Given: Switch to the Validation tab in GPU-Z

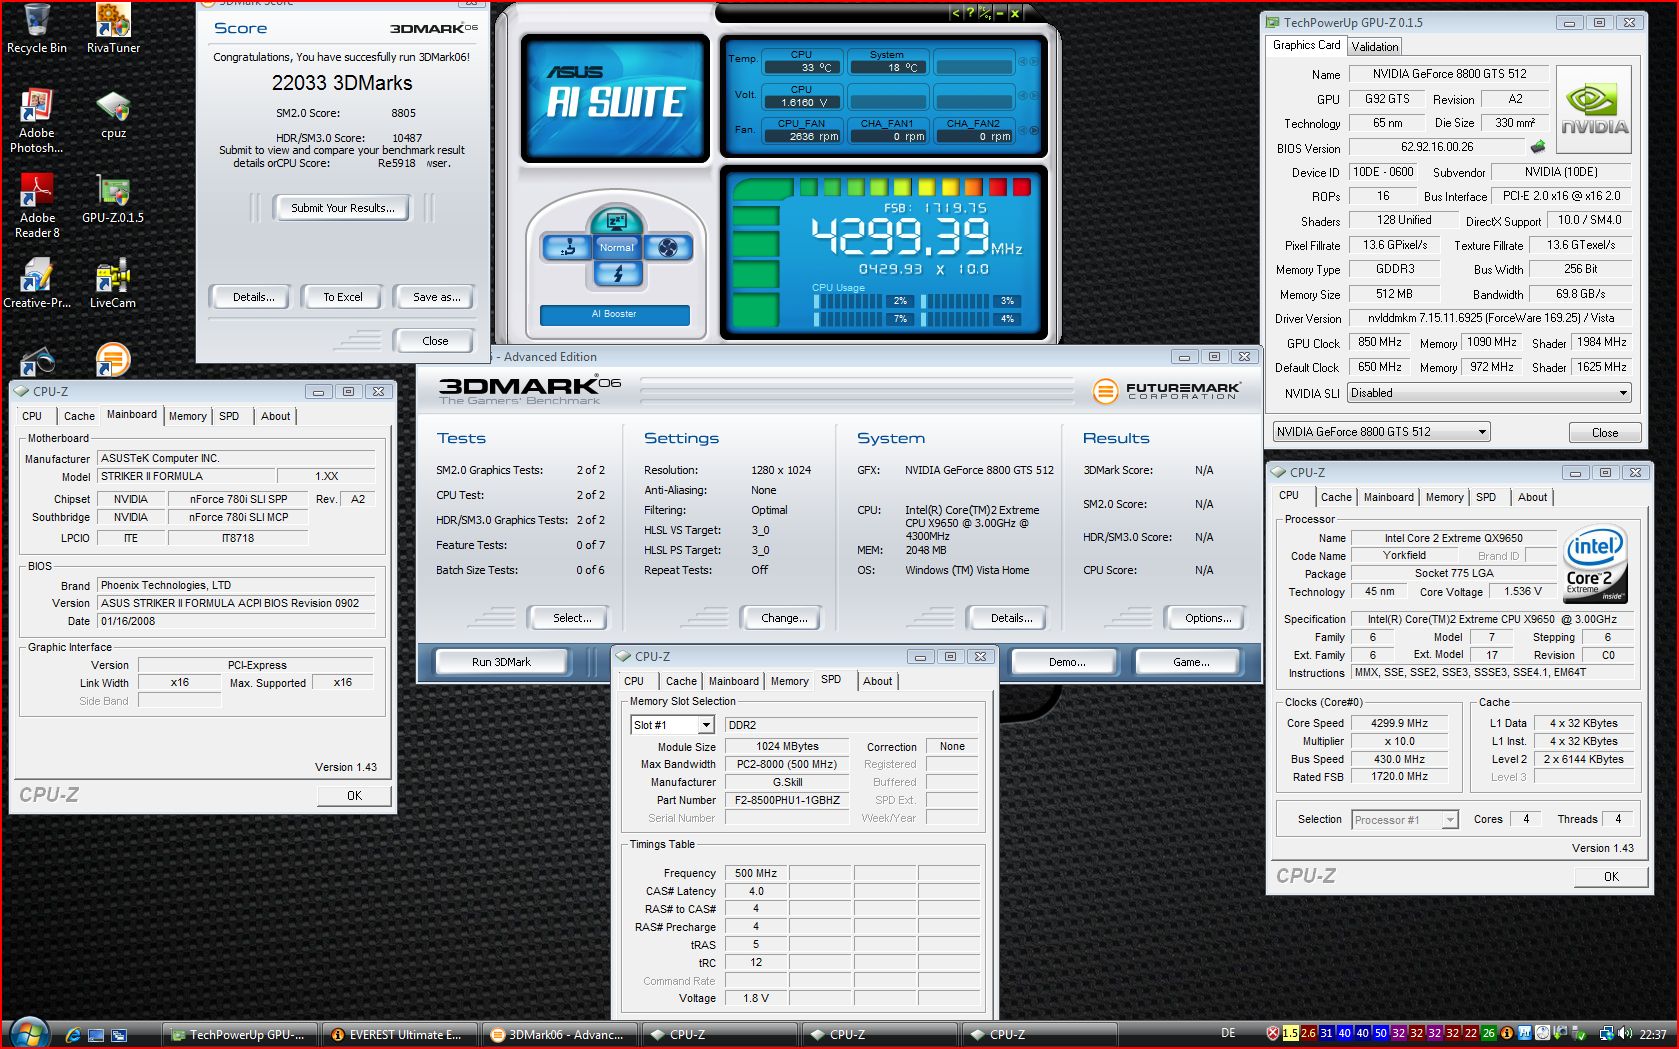Looking at the screenshot, I should (x=1374, y=47).
